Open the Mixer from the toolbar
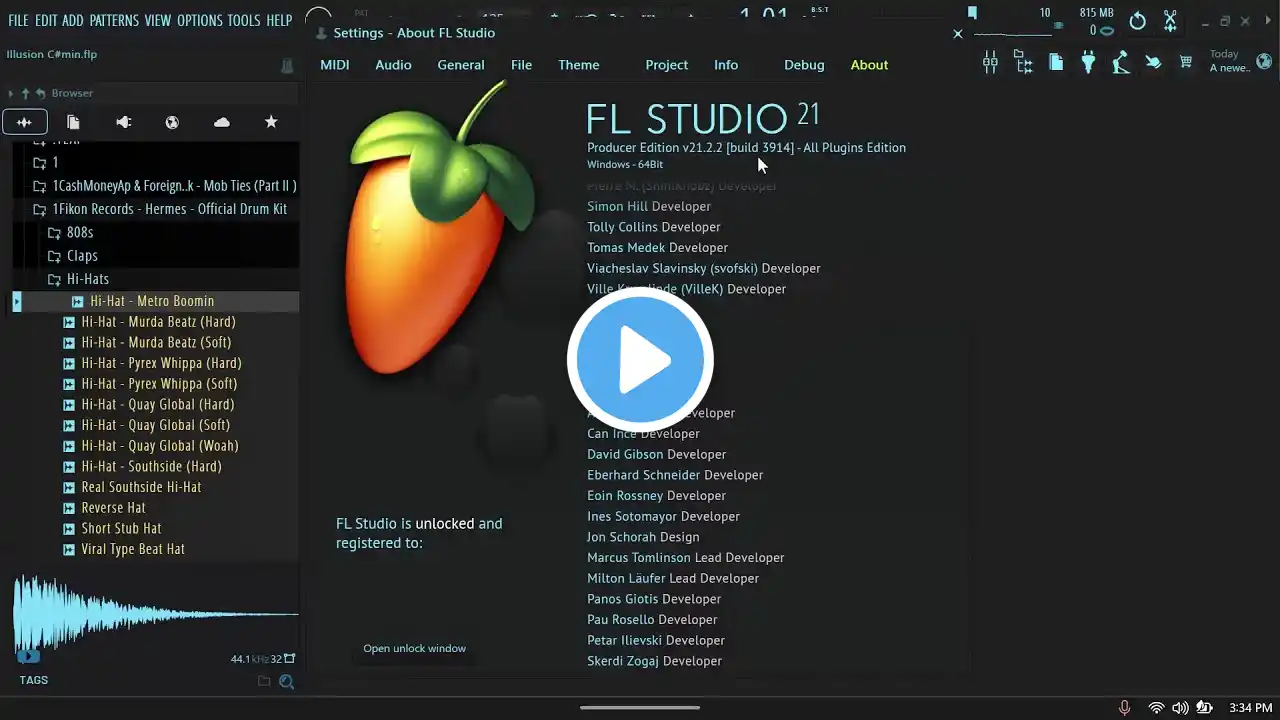The image size is (1280, 720). pyautogui.click(x=990, y=63)
